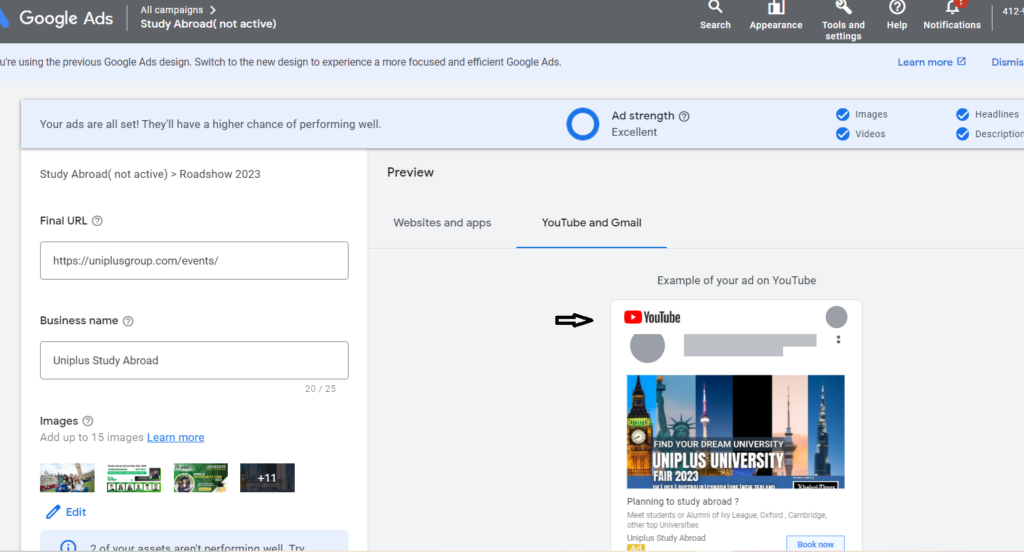Open the +11 more images thumbnail
Viewport: 1024px width, 552px height.
[x=267, y=478]
